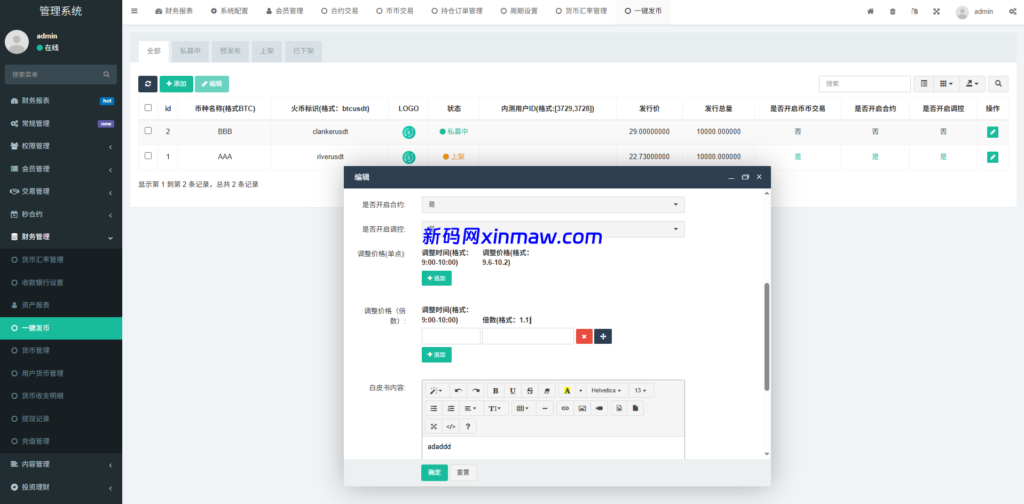The width and height of the screenshot is (1024, 504).
Task: Expand the 会员管理 sidebar menu
Action: point(61,169)
